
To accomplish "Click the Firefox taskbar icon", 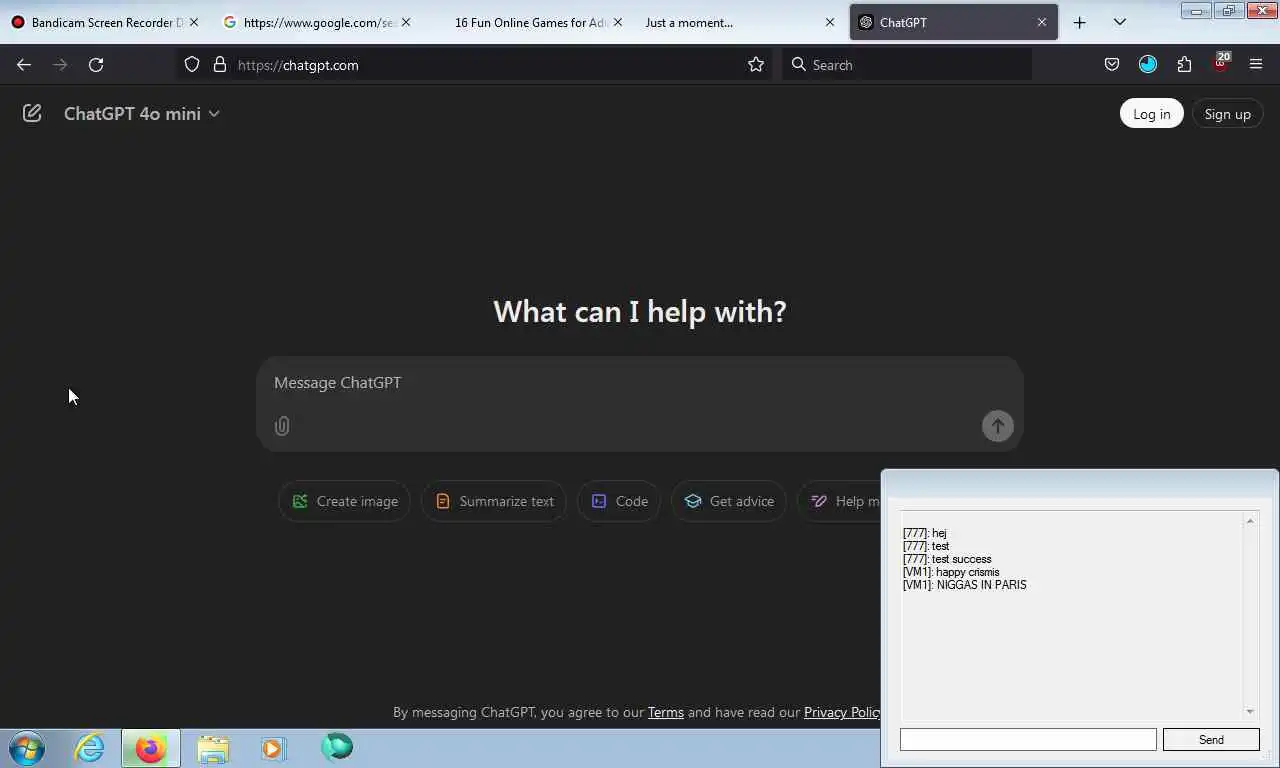I will pos(151,748).
